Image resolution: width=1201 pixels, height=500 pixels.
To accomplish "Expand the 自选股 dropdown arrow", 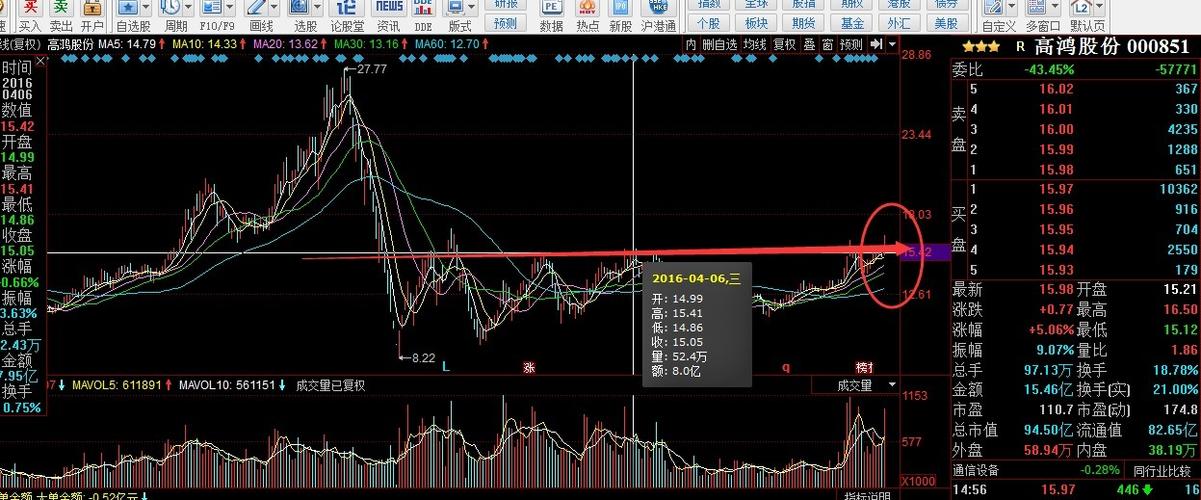I will (147, 6).
